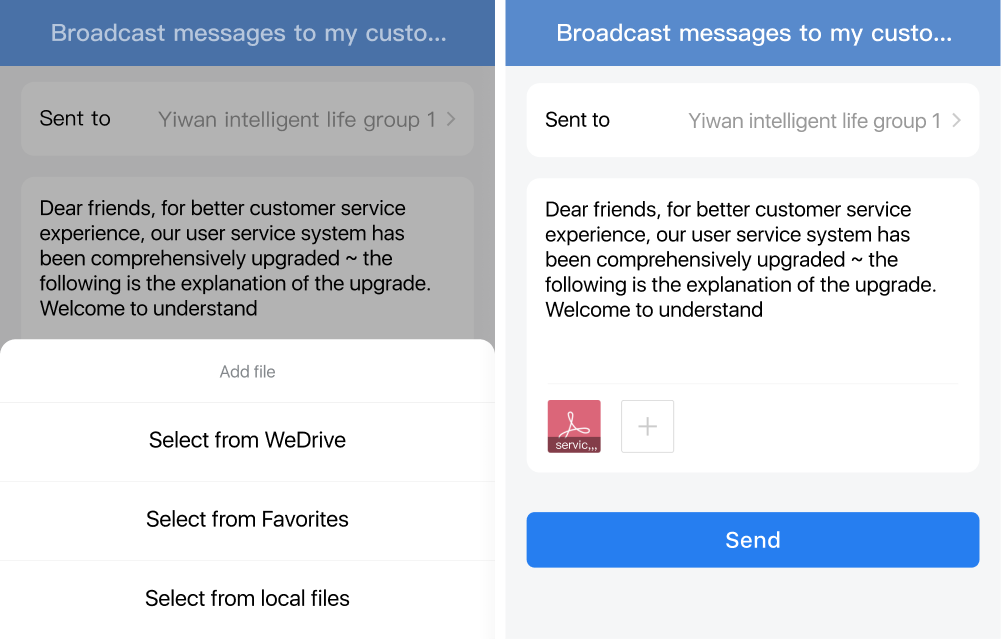Choose Select from WeDrive option
The height and width of the screenshot is (640, 1001).
point(247,440)
